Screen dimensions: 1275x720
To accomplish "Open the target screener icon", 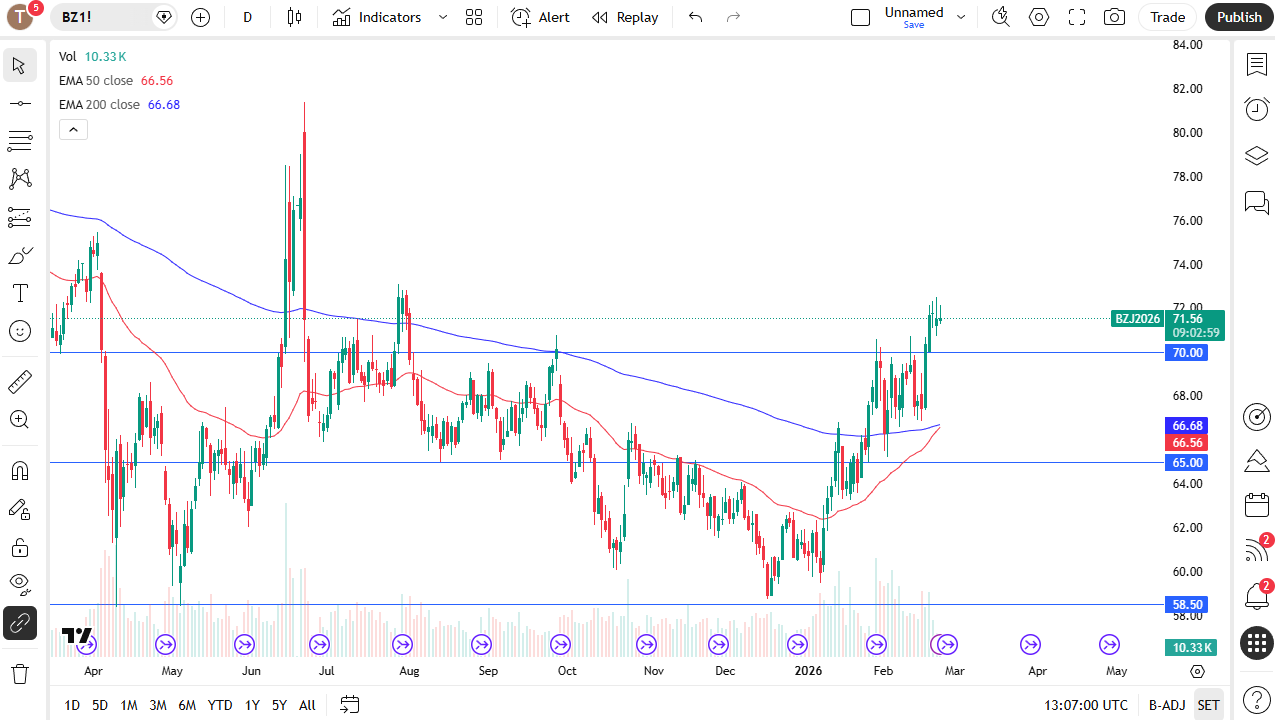I will 1256,416.
